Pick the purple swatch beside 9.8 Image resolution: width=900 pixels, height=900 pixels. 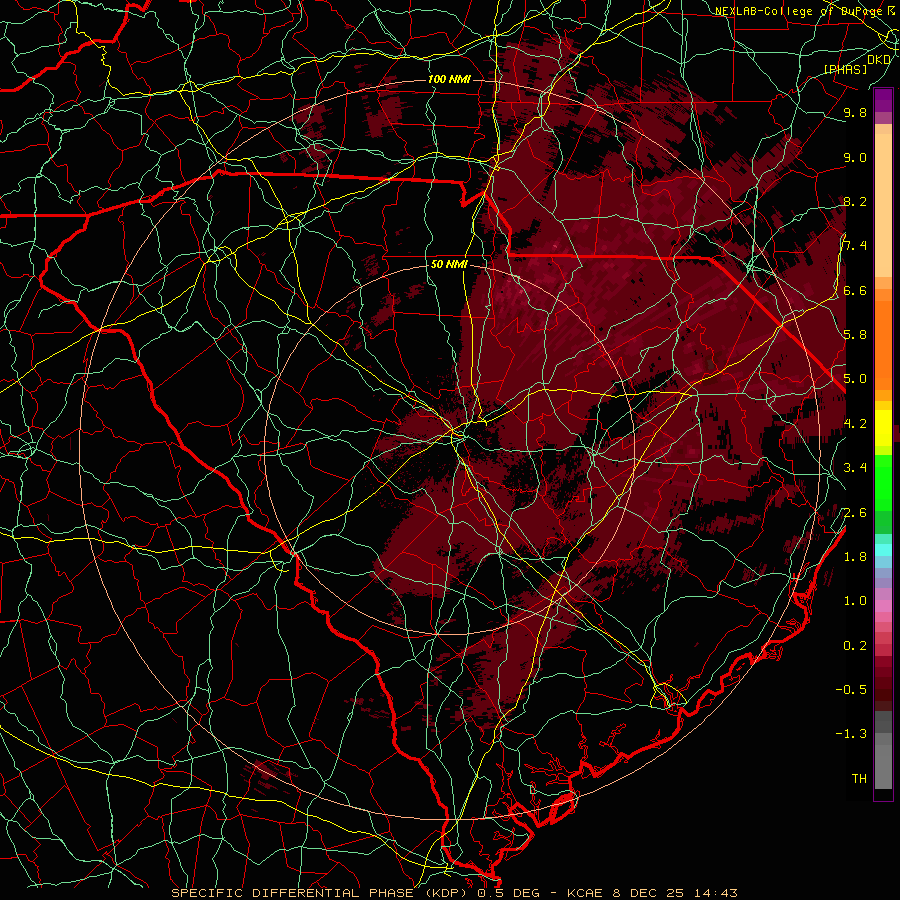tap(883, 101)
